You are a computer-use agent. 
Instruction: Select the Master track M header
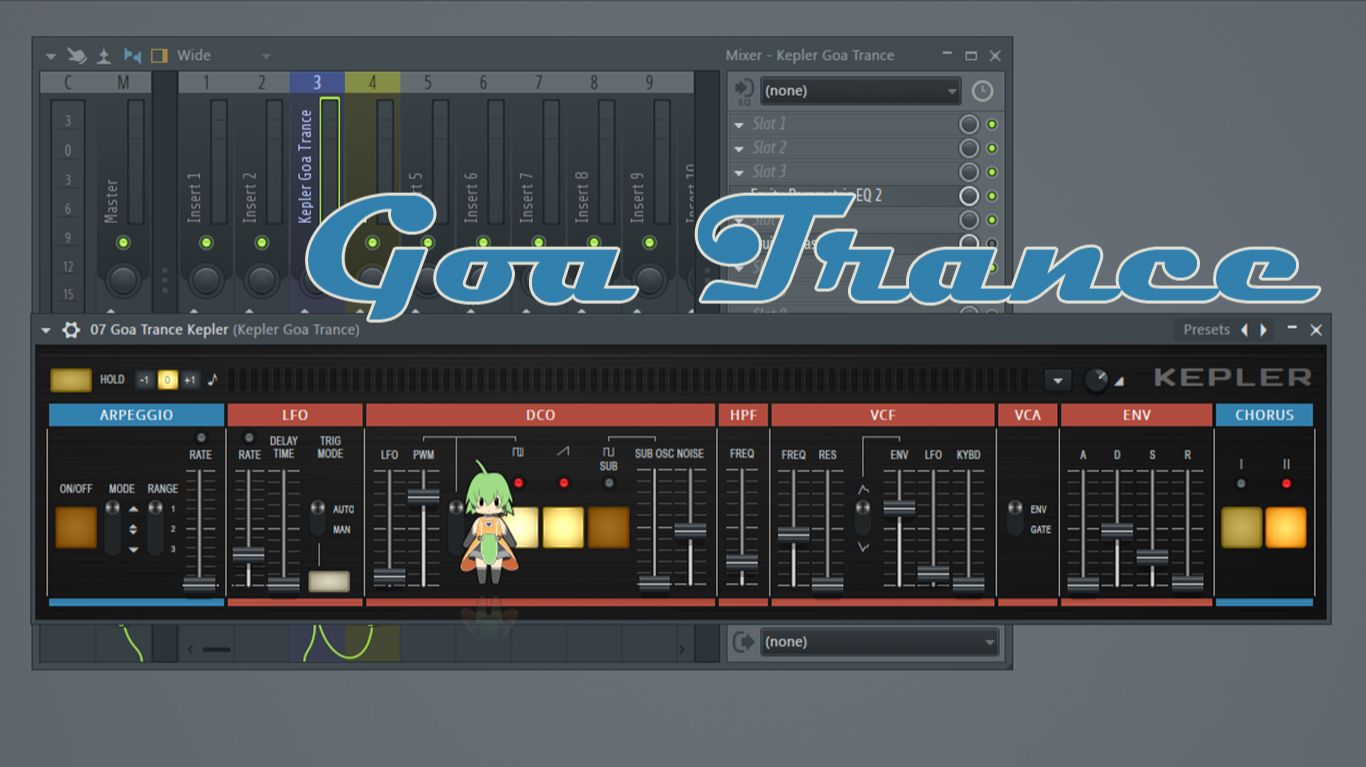[123, 82]
